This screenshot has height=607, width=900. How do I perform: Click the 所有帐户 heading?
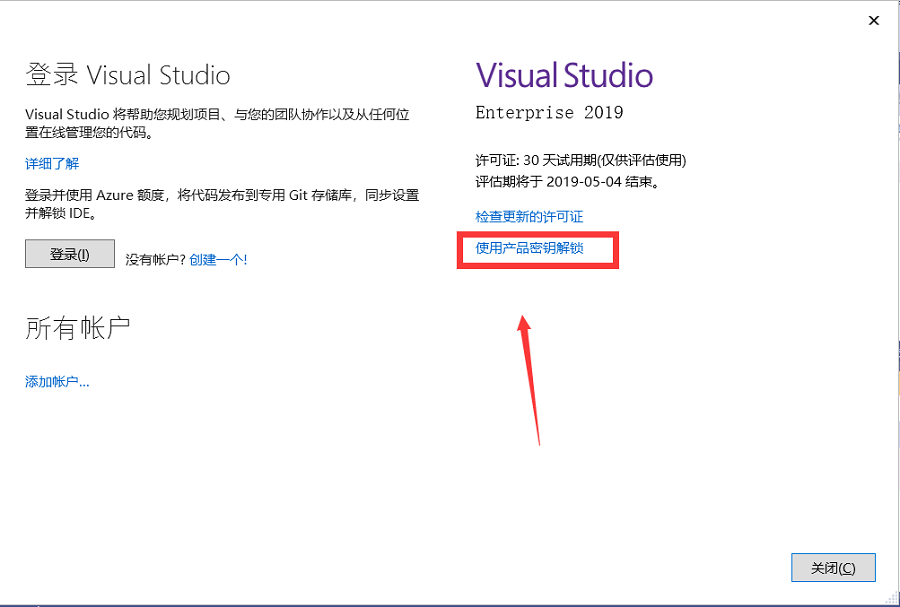pos(78,327)
